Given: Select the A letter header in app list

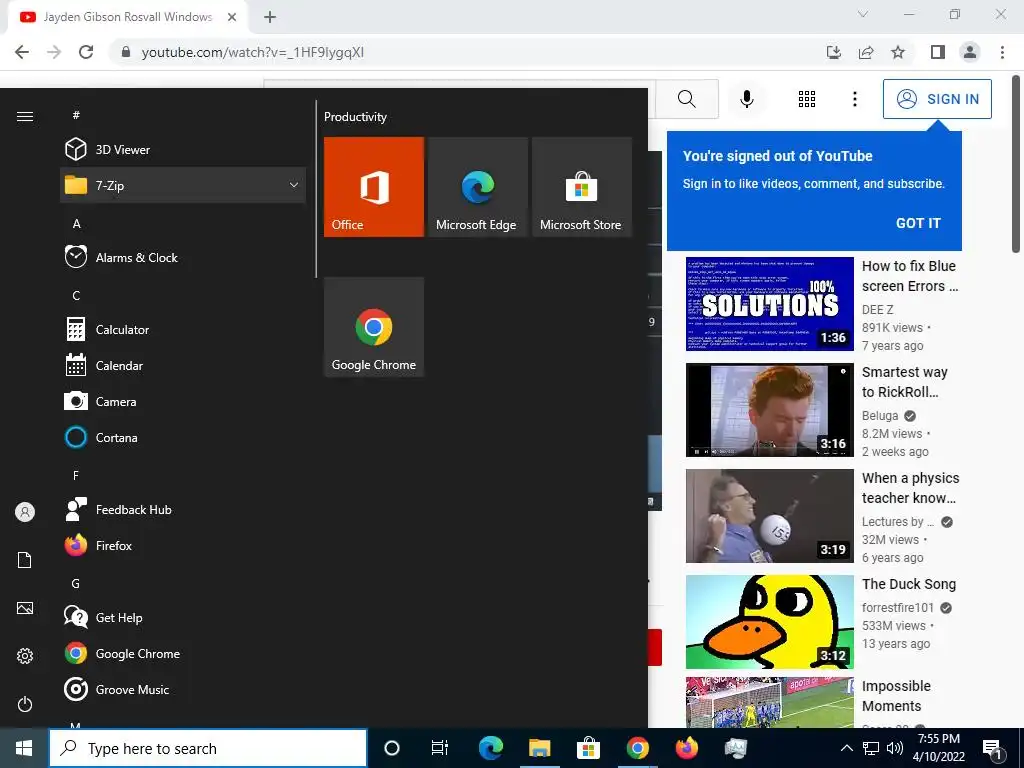Looking at the screenshot, I should [76, 223].
